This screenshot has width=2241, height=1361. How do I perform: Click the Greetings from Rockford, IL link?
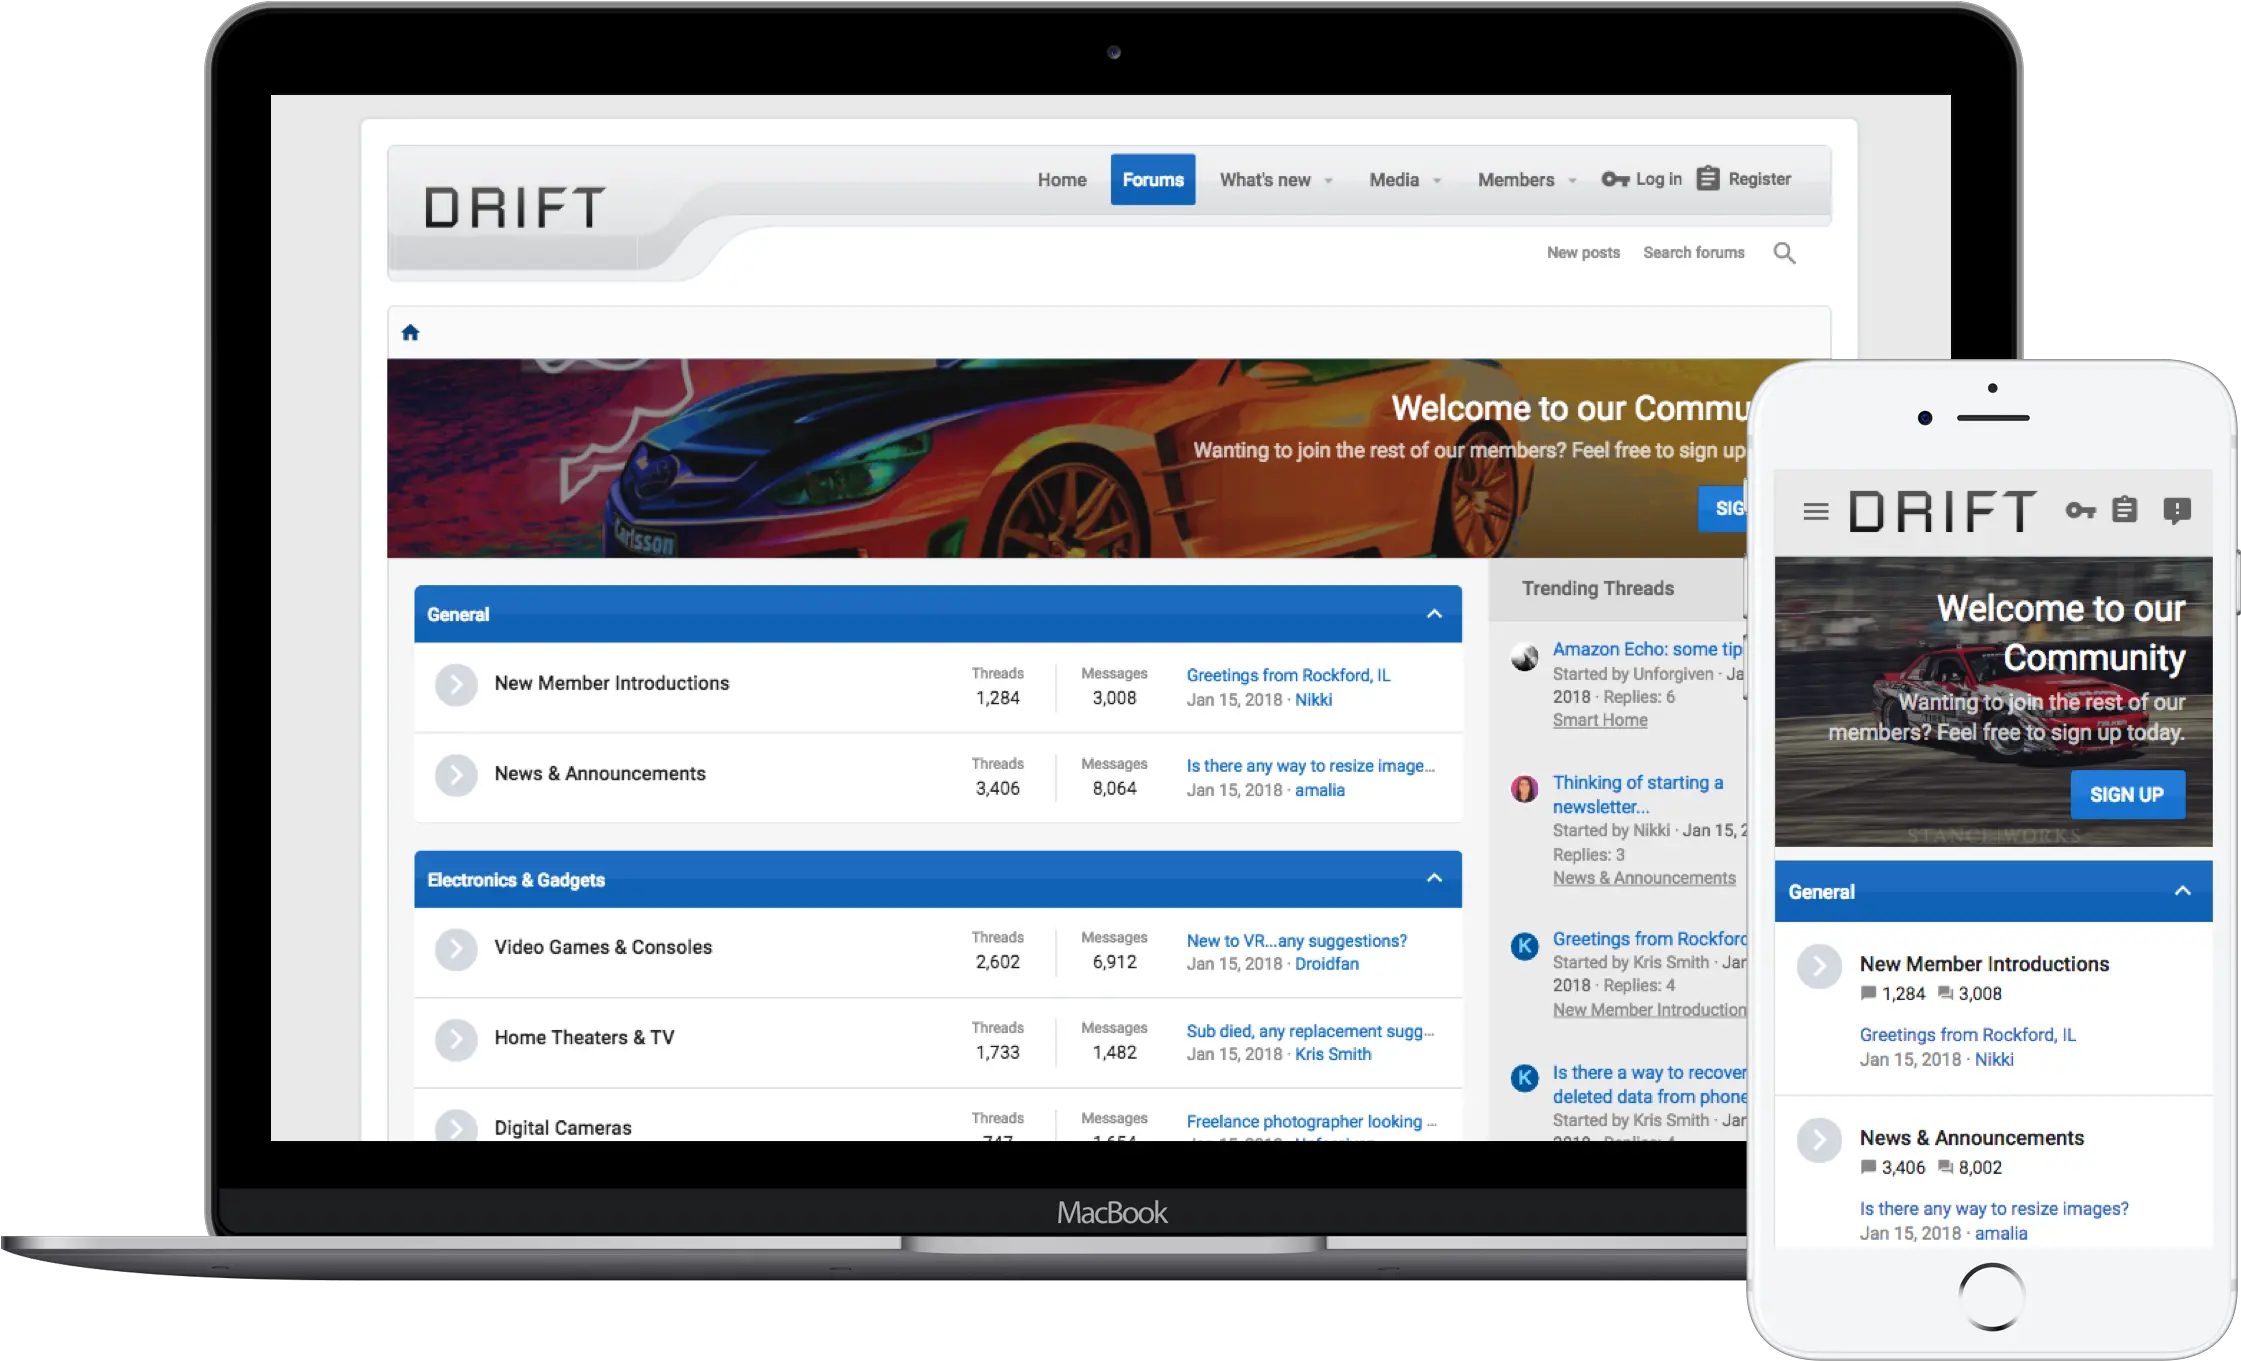1287,674
